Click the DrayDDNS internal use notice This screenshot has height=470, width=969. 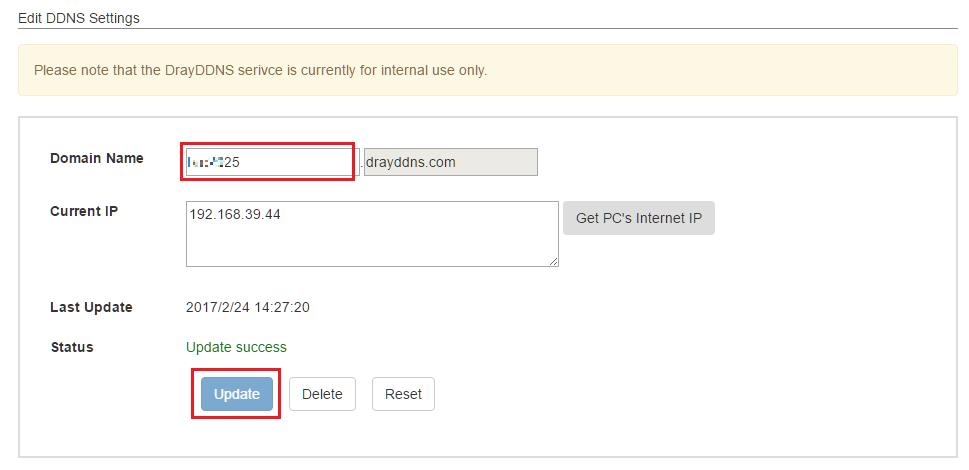[x=260, y=71]
